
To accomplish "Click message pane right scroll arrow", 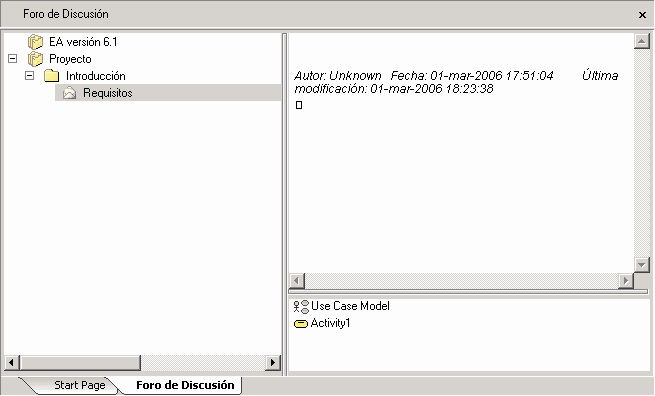I will (x=626, y=280).
